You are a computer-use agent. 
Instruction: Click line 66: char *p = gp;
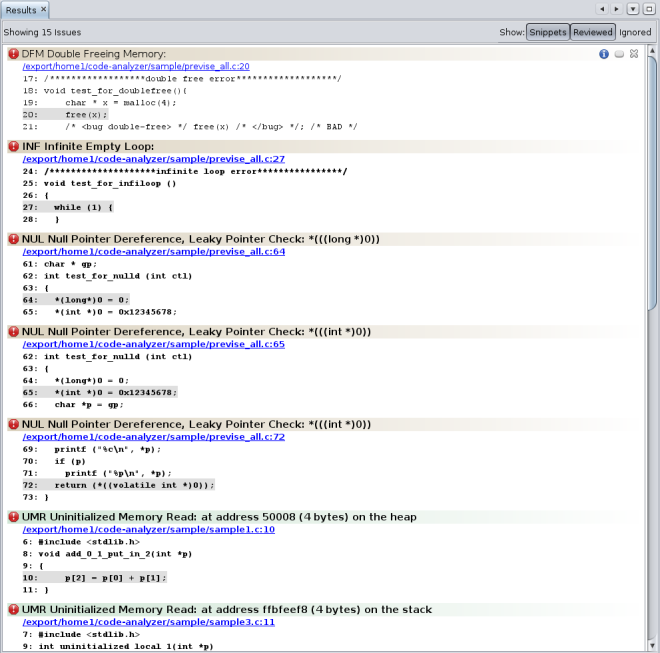point(73,405)
